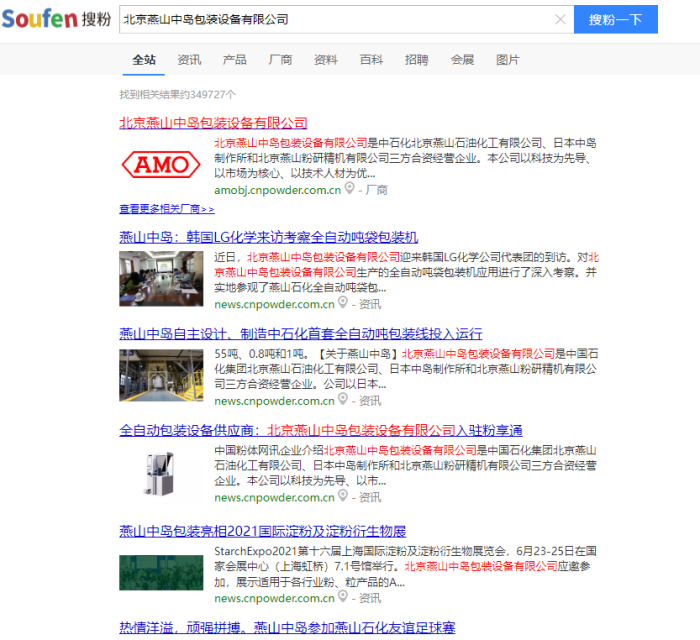Go to the 百科 tab
Image resolution: width=700 pixels, height=640 pixels.
click(371, 60)
